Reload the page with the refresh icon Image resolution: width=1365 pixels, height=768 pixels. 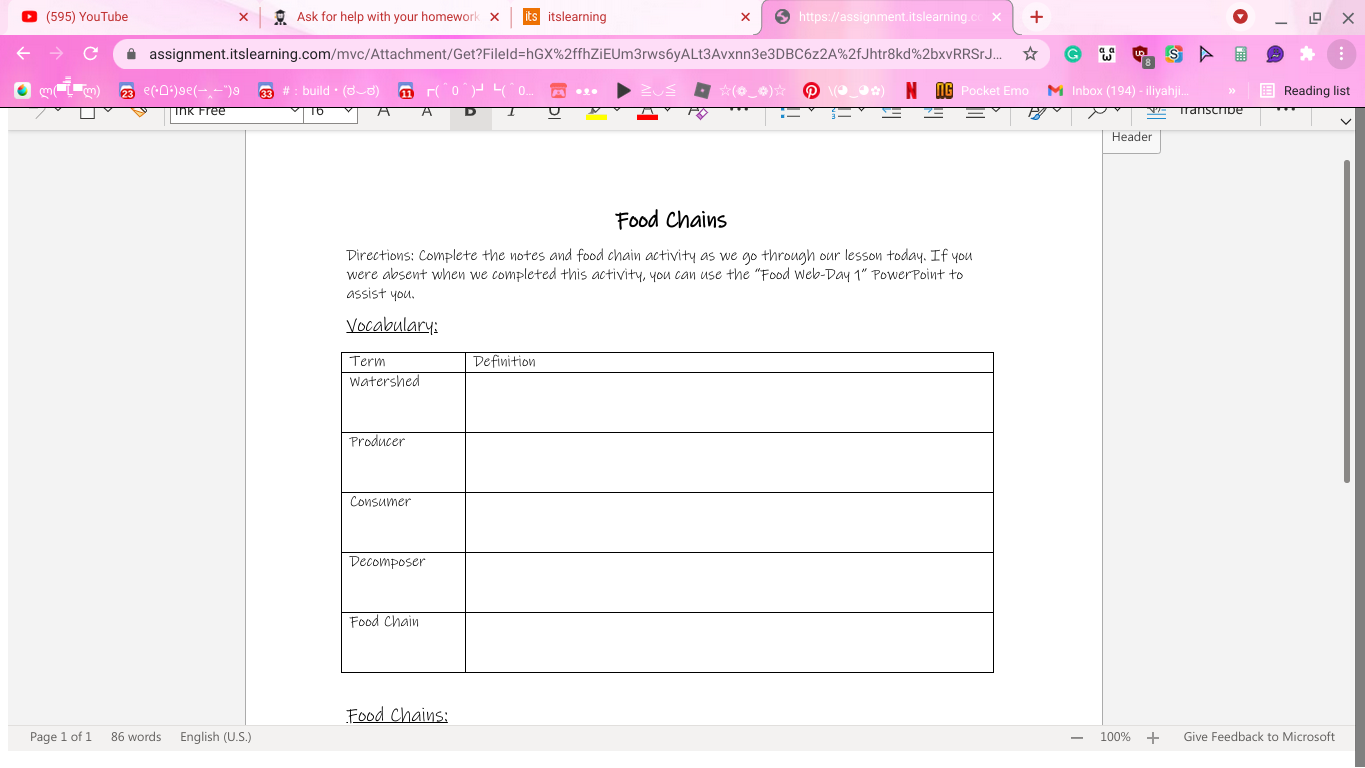tap(91, 54)
